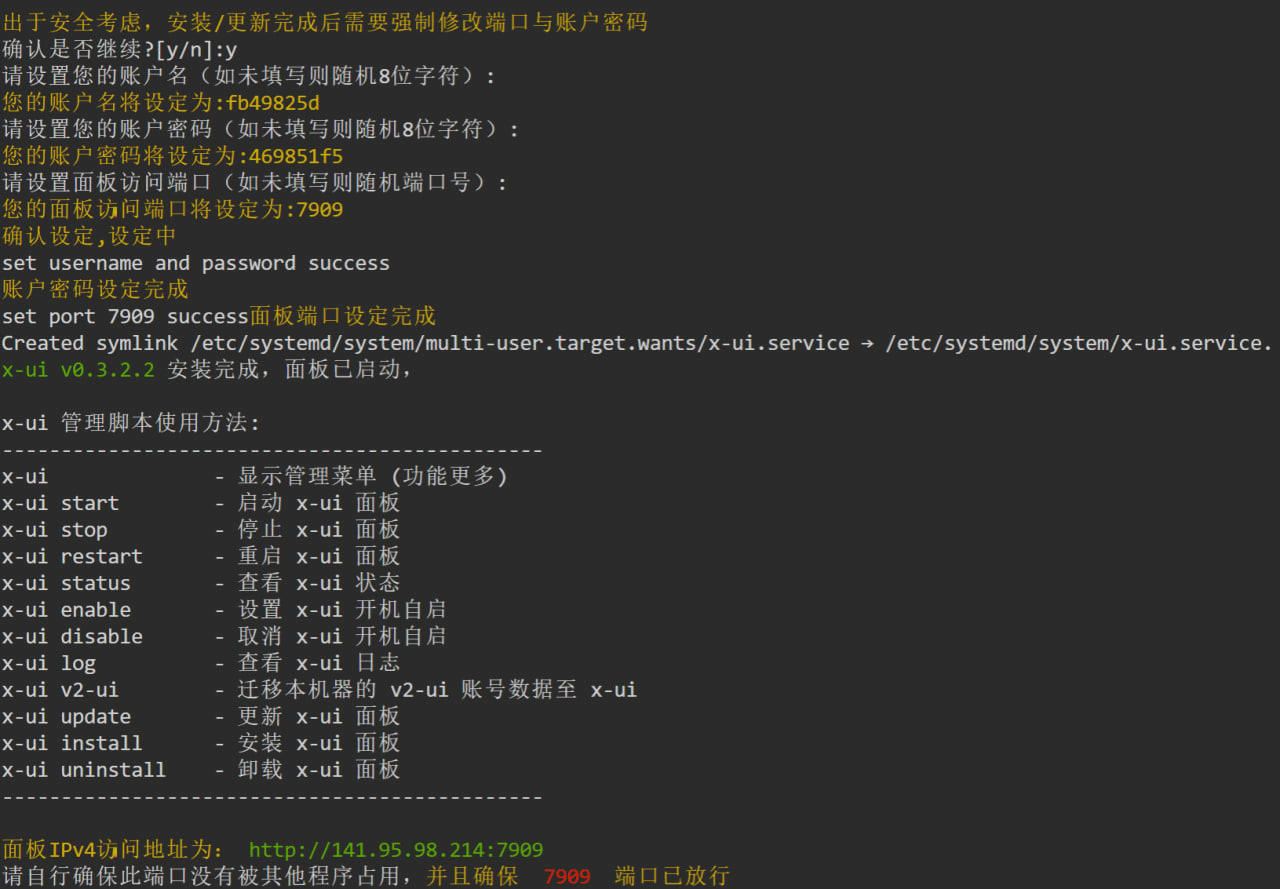
Task: Click the red 7909 port number
Action: [x=567, y=877]
